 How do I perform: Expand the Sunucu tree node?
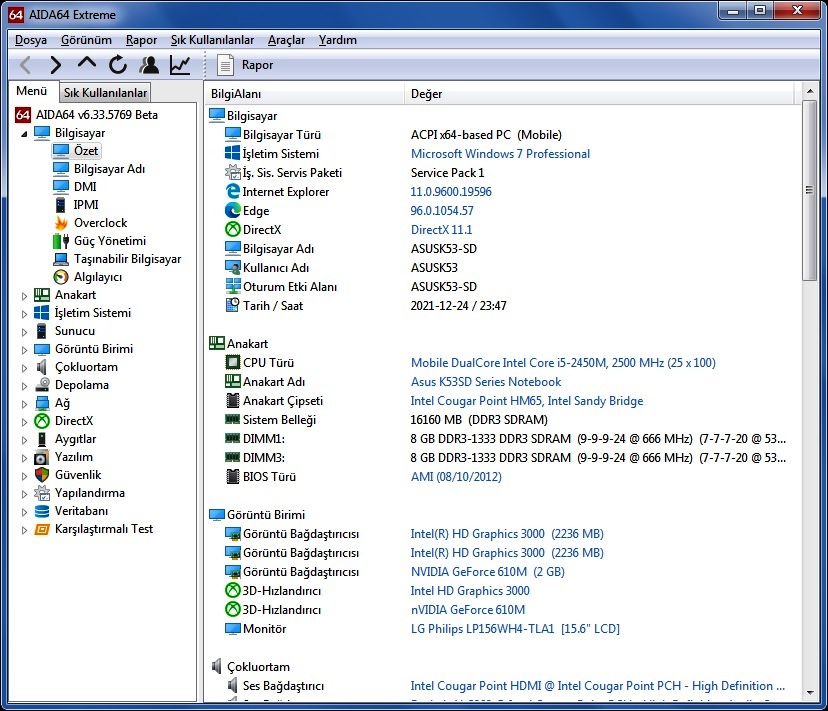click(x=24, y=332)
